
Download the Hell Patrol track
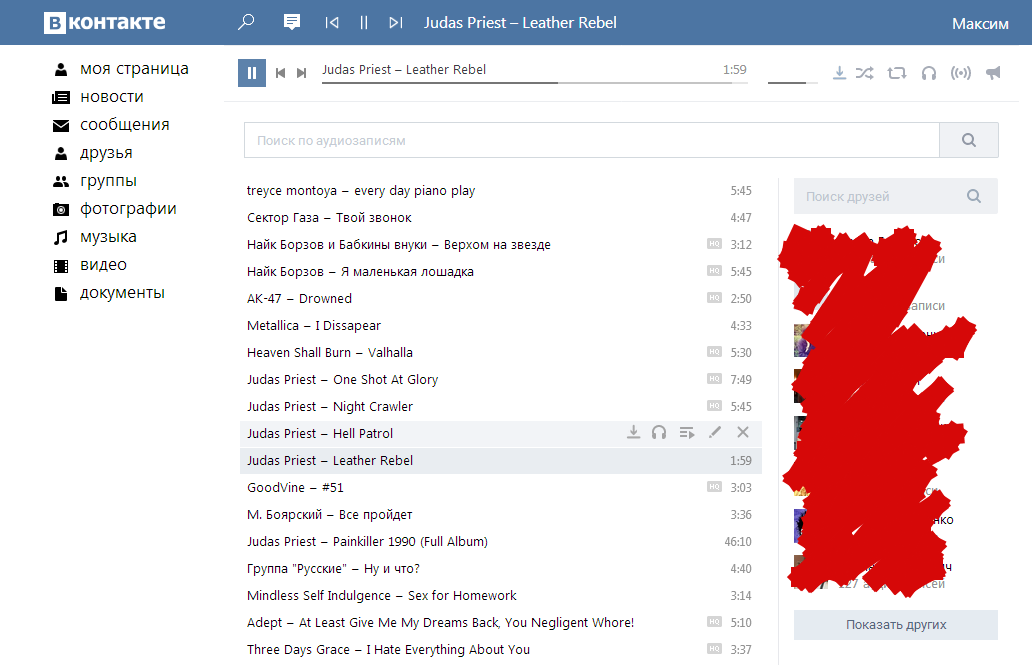633,433
